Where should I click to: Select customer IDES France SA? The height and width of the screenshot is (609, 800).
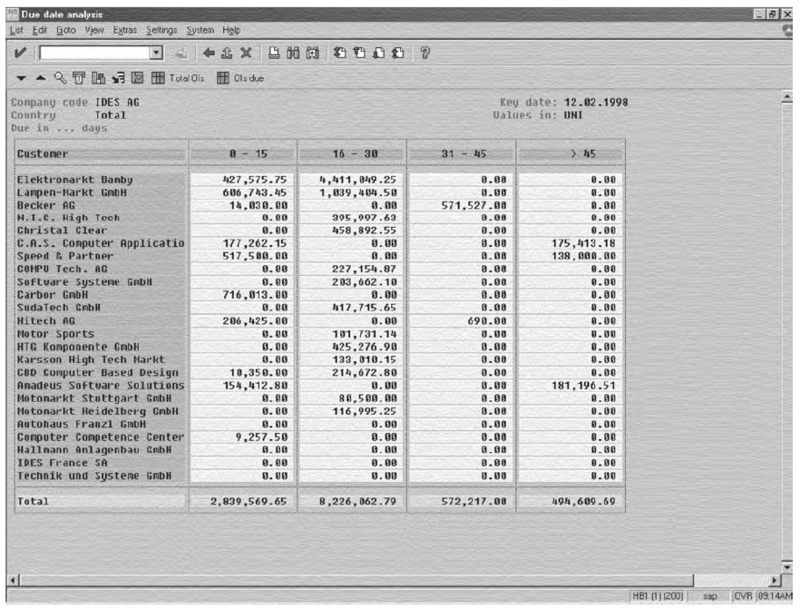(x=62, y=463)
